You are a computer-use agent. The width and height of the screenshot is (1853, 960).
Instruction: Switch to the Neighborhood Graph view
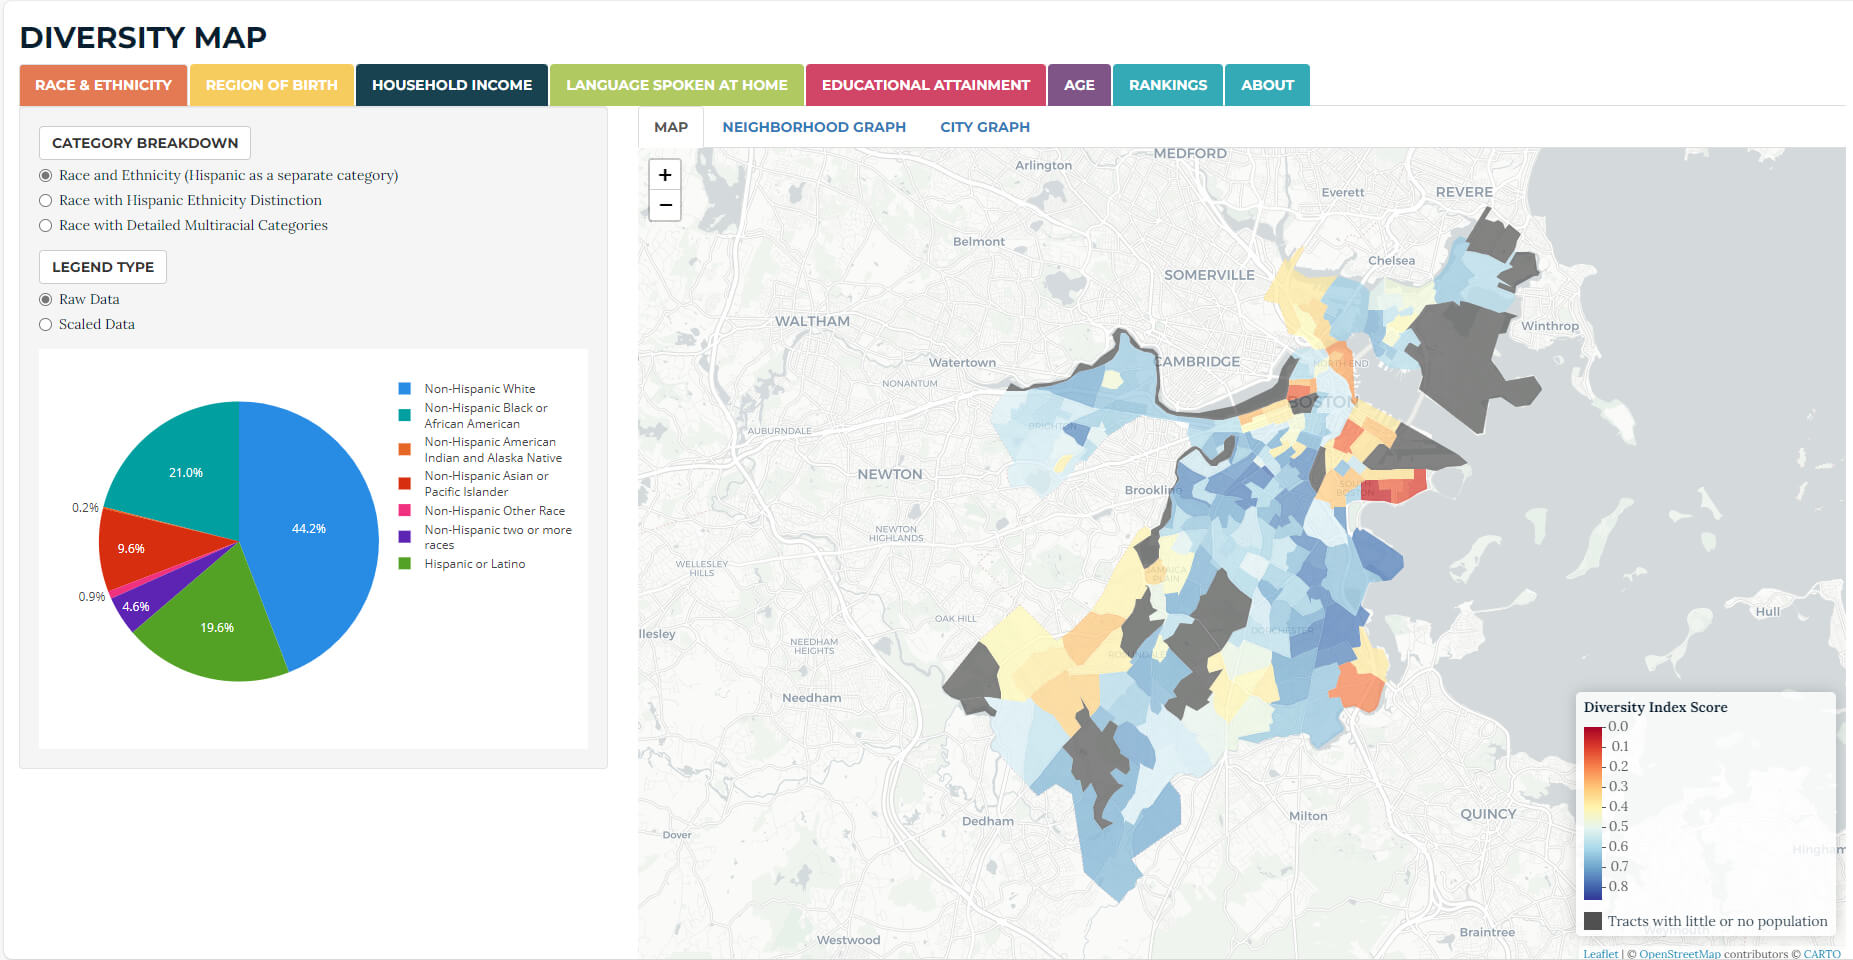[814, 127]
